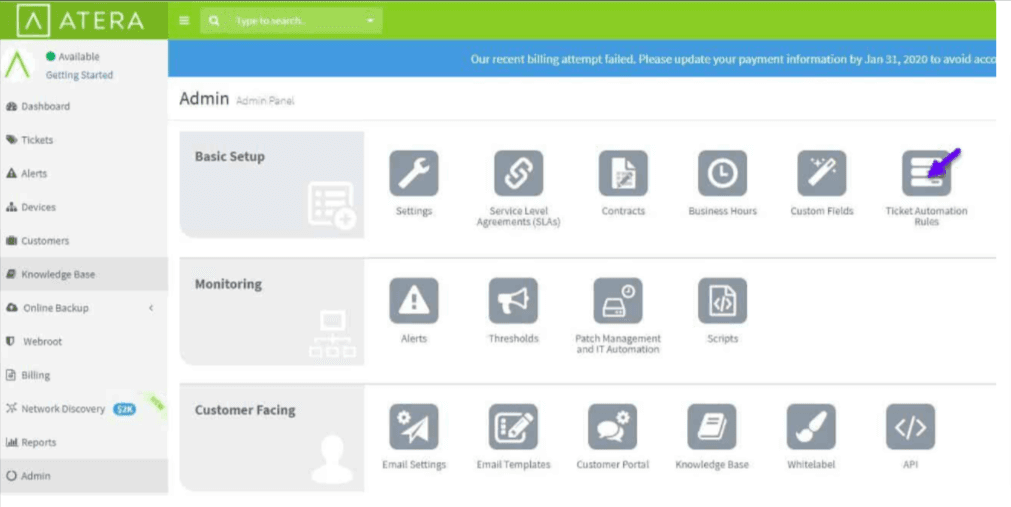Open the Custom Fields magic wand icon
This screenshot has width=1011, height=507.
pyautogui.click(x=821, y=173)
